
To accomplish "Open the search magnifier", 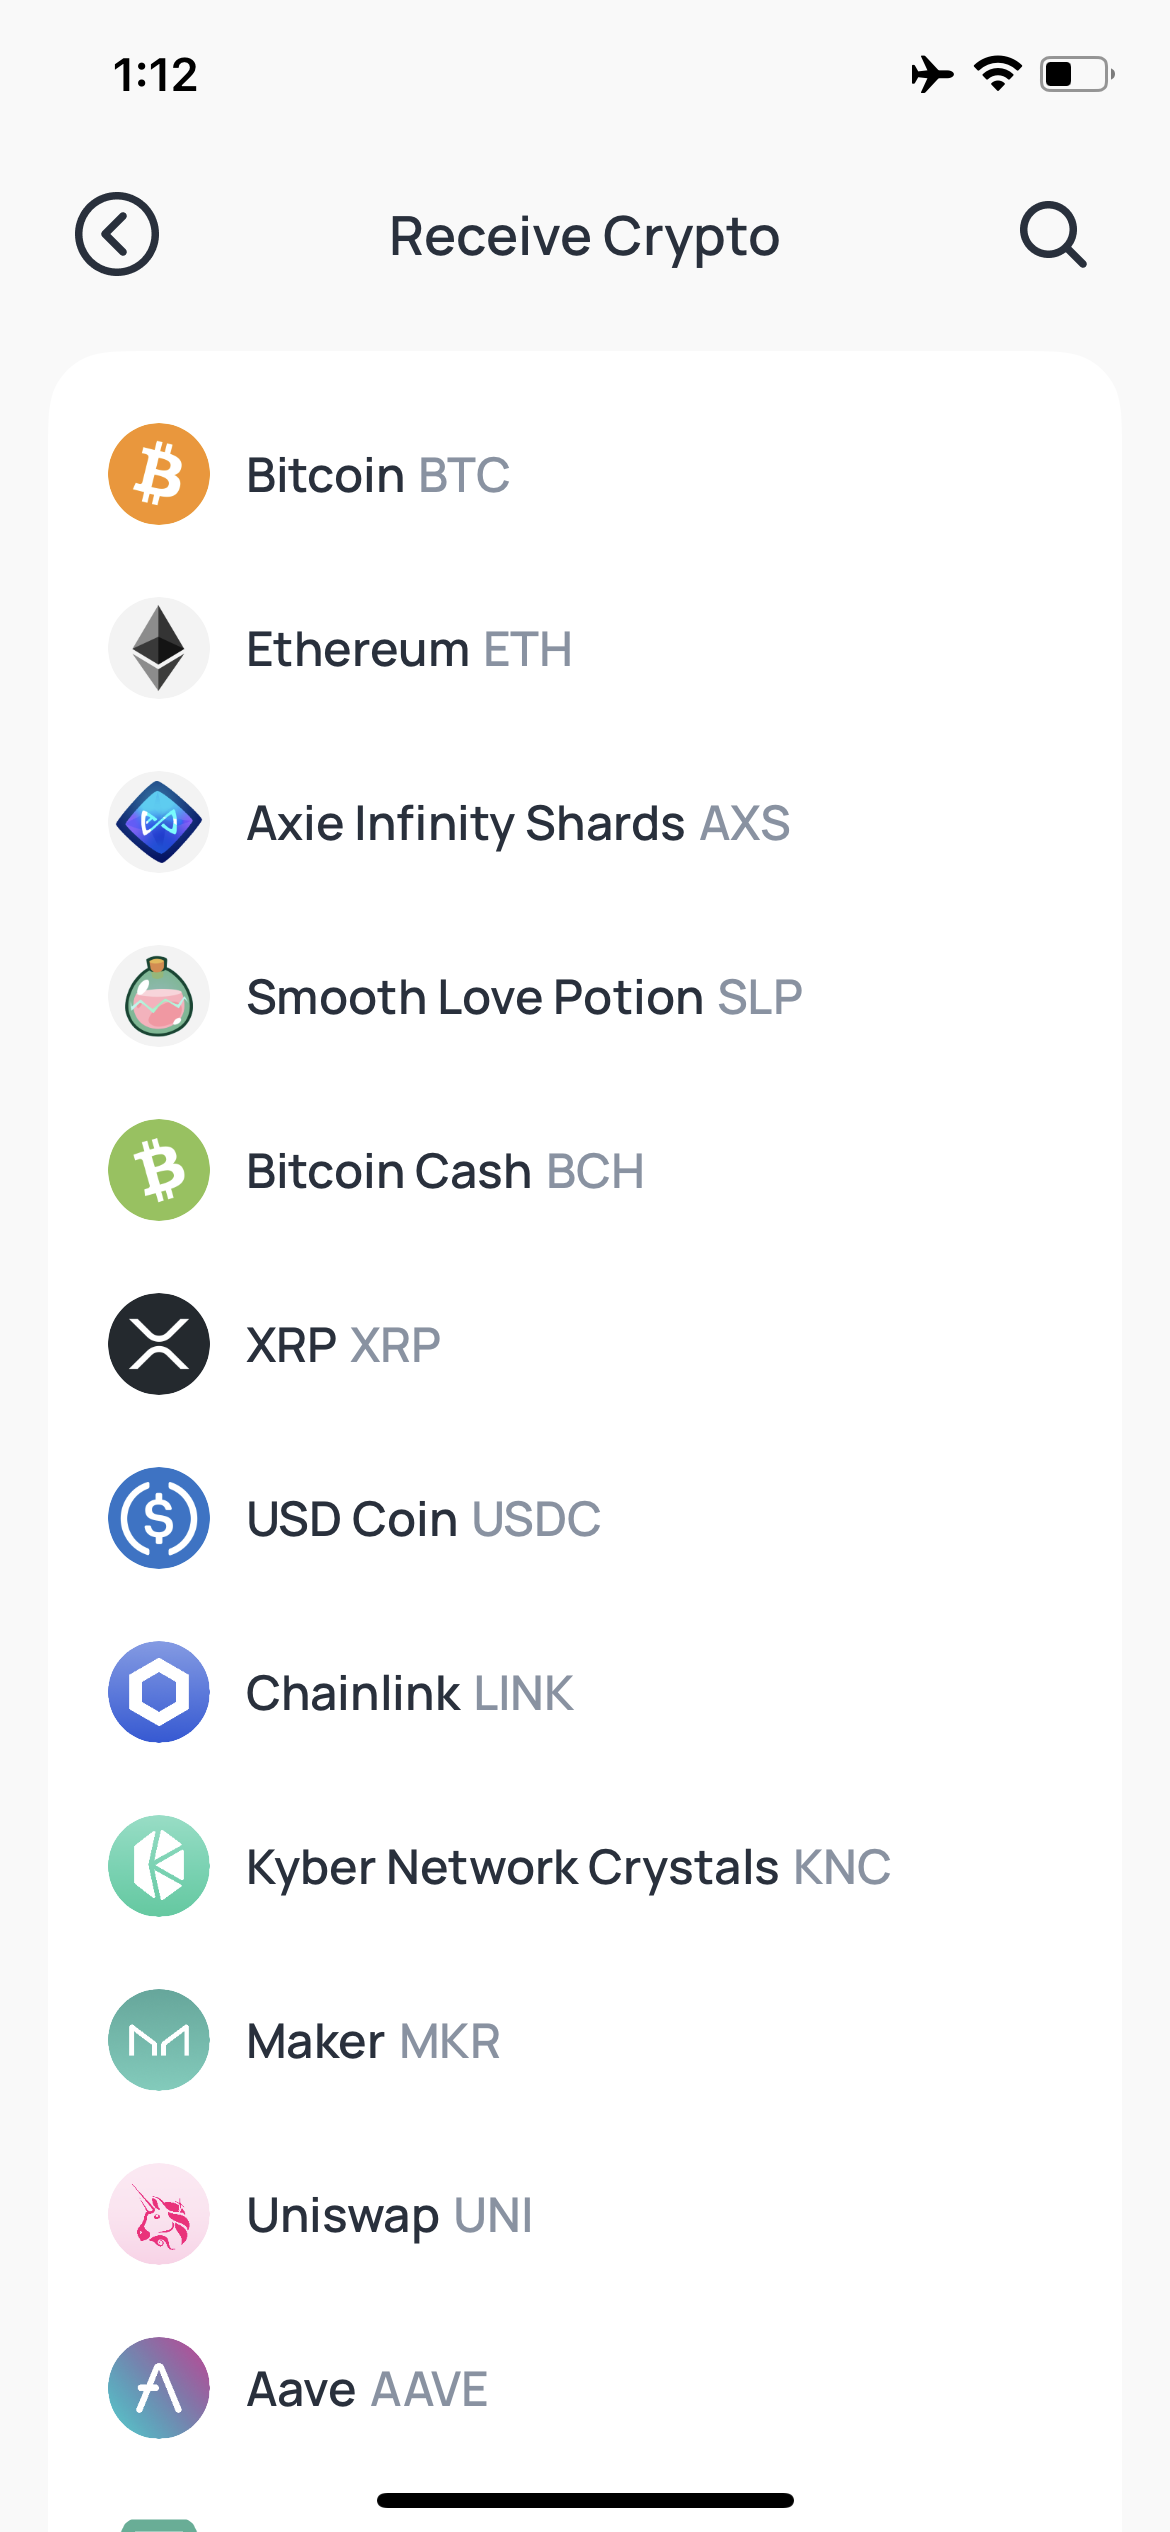I will pos(1053,235).
